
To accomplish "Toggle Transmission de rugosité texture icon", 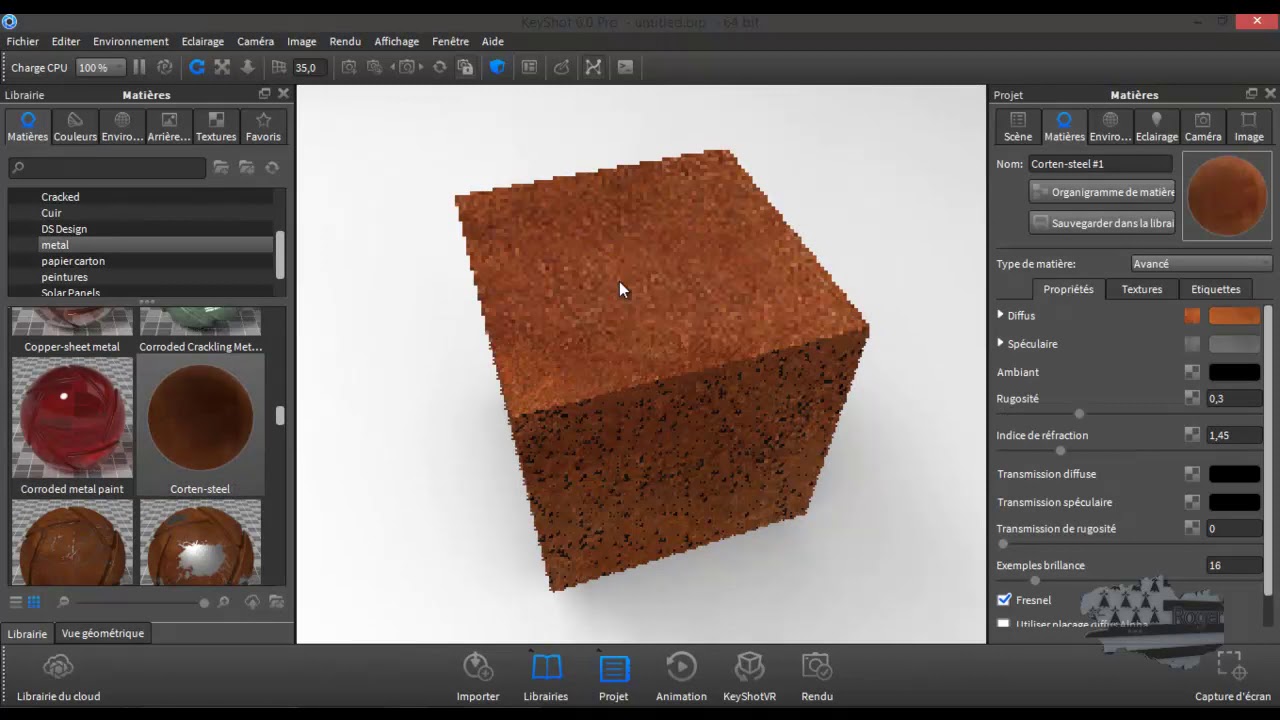I will tap(1192, 528).
